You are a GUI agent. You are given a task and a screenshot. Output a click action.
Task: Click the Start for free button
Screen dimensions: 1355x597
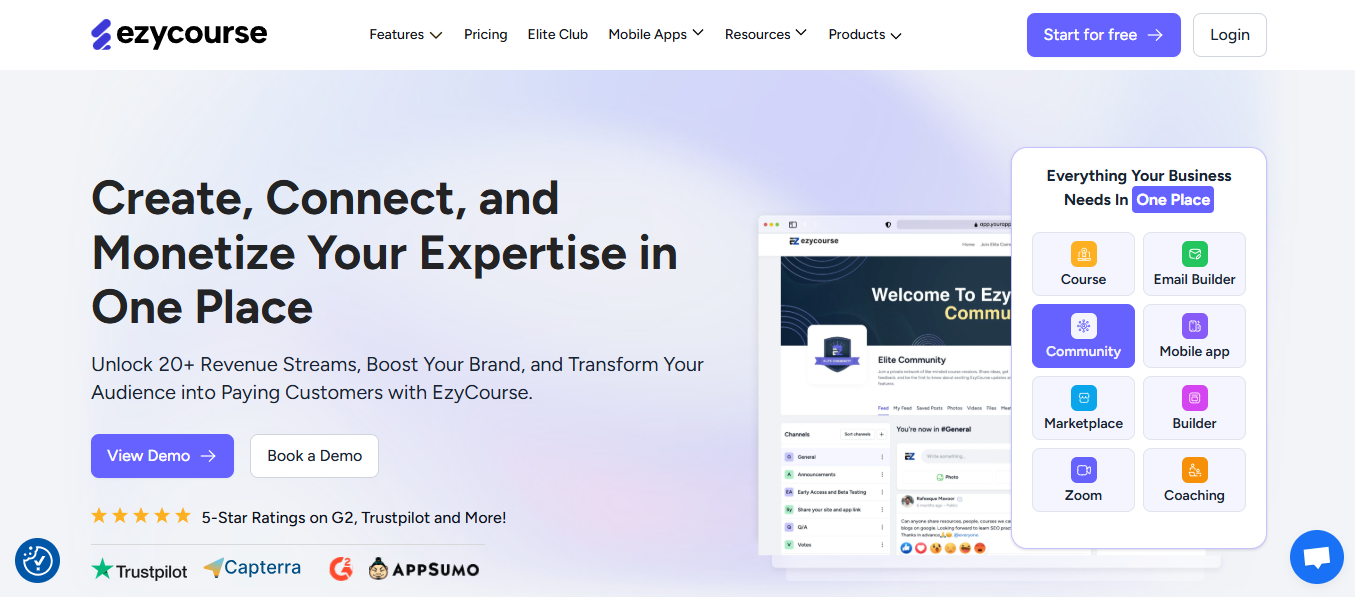1103,35
